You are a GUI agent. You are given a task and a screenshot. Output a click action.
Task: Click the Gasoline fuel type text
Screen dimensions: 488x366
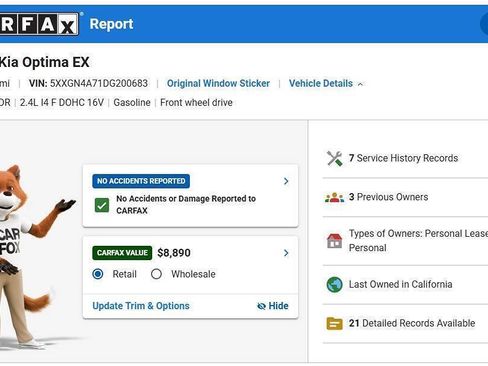point(132,103)
